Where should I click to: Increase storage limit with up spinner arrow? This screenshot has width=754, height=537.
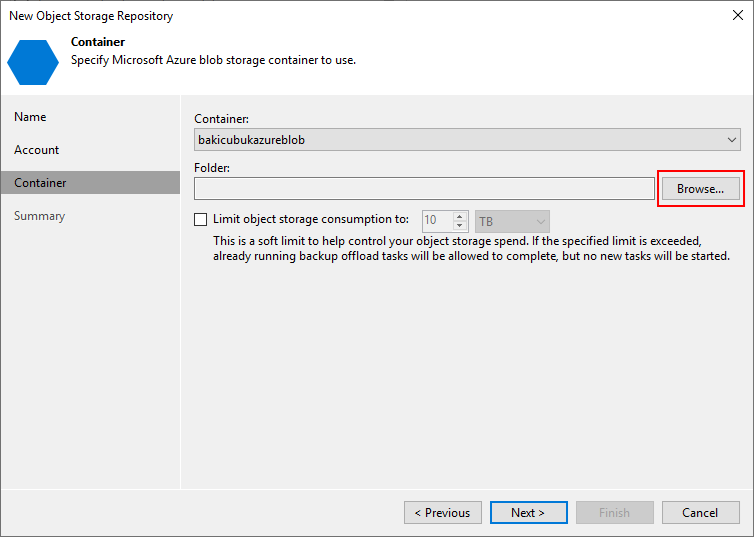coord(460,216)
